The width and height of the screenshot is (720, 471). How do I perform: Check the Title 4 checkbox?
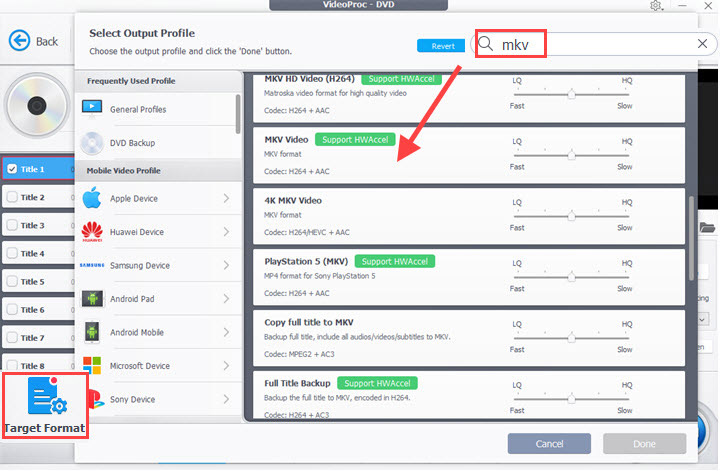point(12,253)
